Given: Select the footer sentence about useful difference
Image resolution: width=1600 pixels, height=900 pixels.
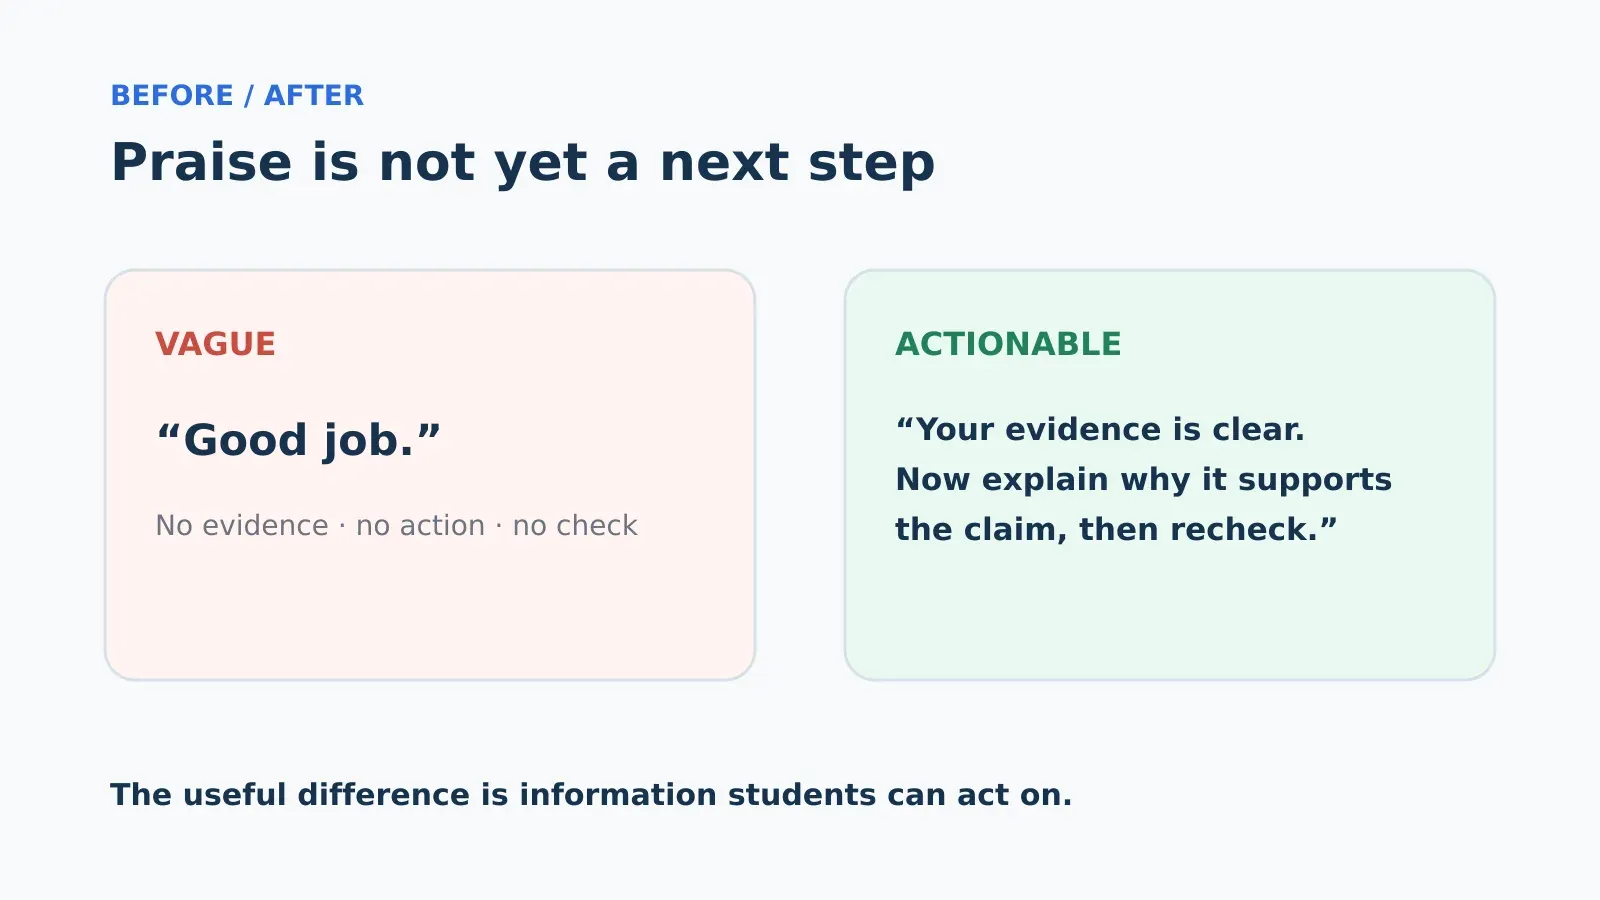Looking at the screenshot, I should click(x=591, y=794).
